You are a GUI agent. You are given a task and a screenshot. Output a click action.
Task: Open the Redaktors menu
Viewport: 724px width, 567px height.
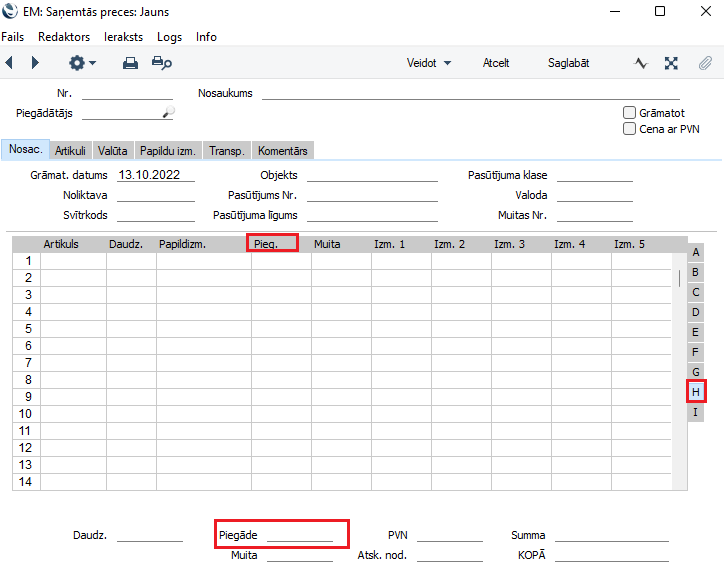click(x=64, y=37)
